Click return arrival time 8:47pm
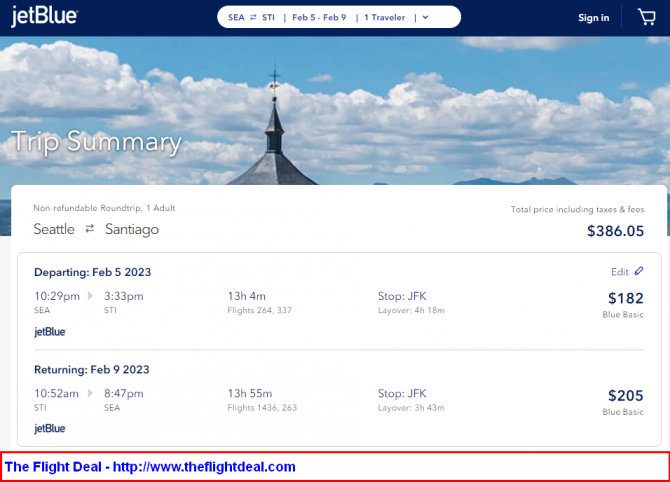The image size is (670, 482). [124, 394]
